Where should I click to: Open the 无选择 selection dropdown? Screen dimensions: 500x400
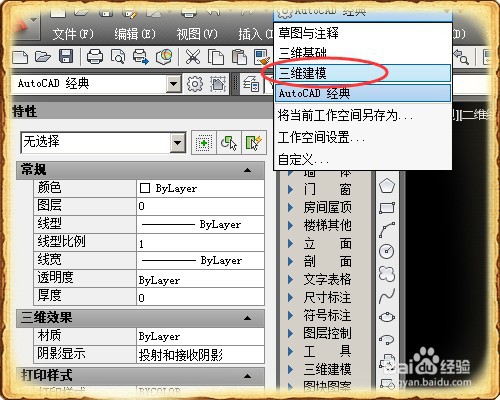click(x=178, y=143)
